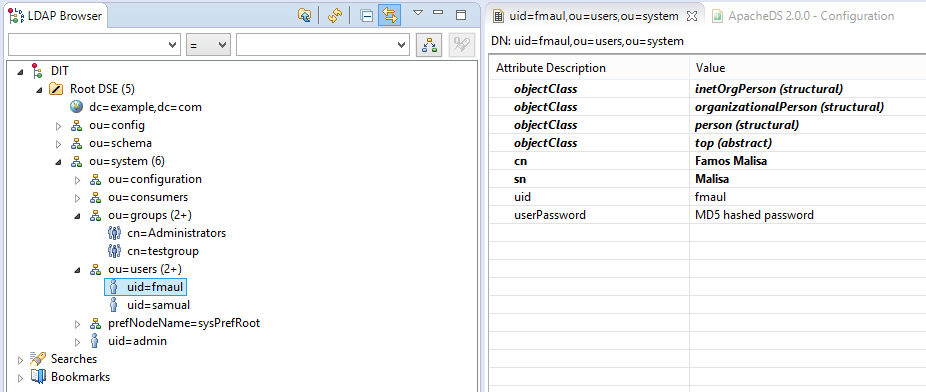926x392 pixels.
Task: Select dc=example,dc=com tree entry
Action: [145, 107]
